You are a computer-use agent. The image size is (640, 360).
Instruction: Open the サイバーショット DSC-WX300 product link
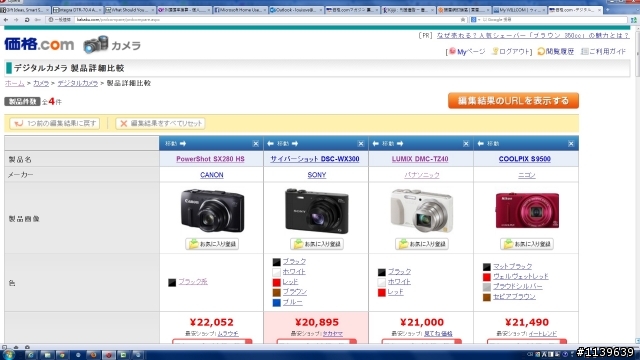click(315, 159)
